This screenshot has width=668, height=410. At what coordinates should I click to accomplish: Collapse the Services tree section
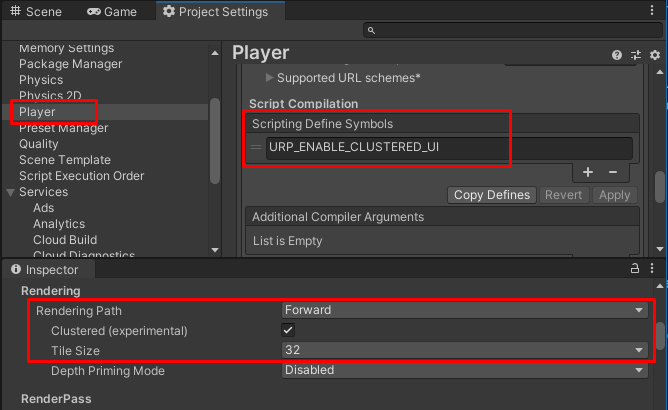coord(10,192)
